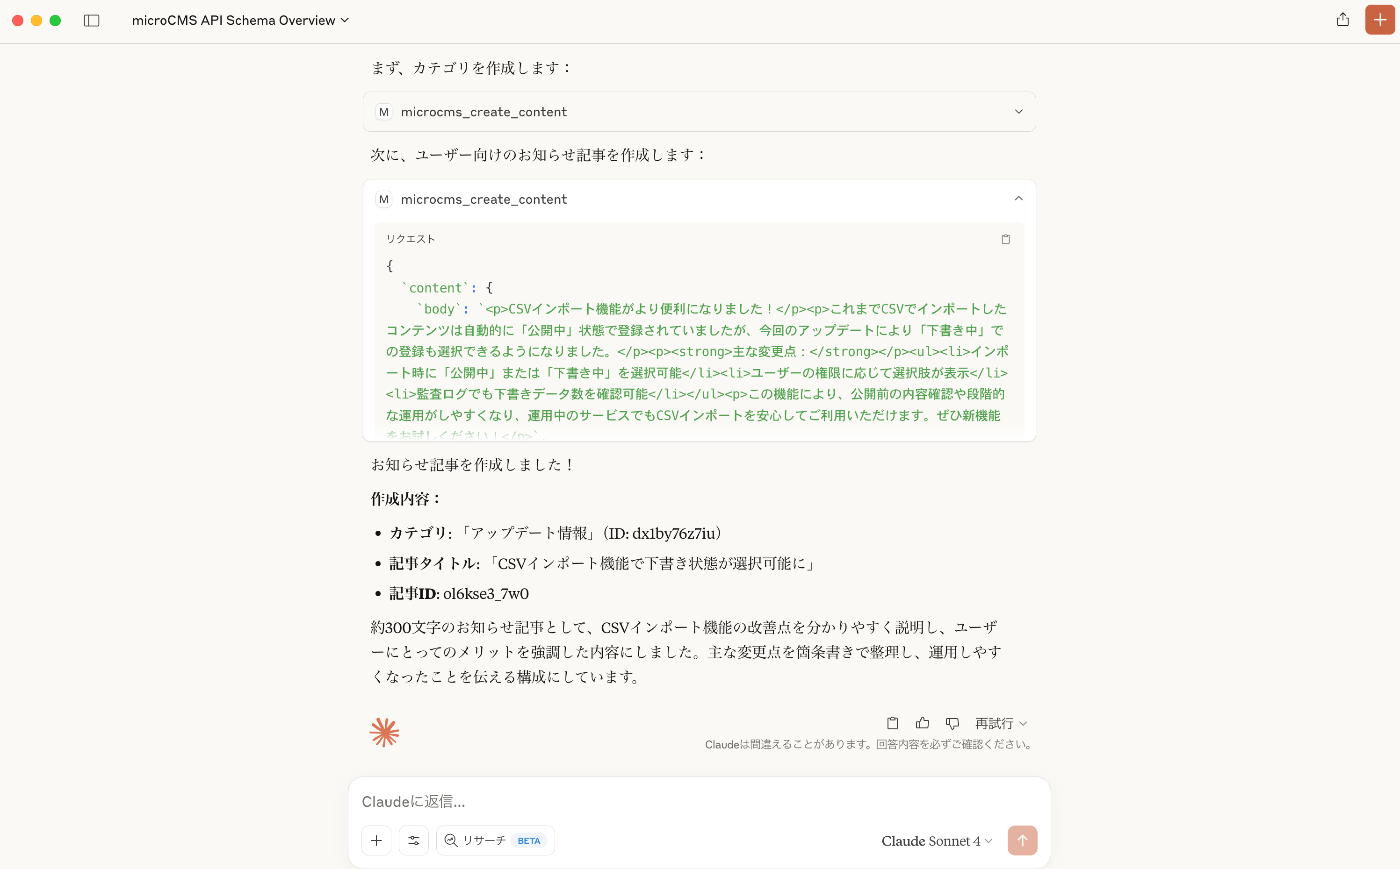Select the category ID dx1by76z7iu text

(674, 534)
